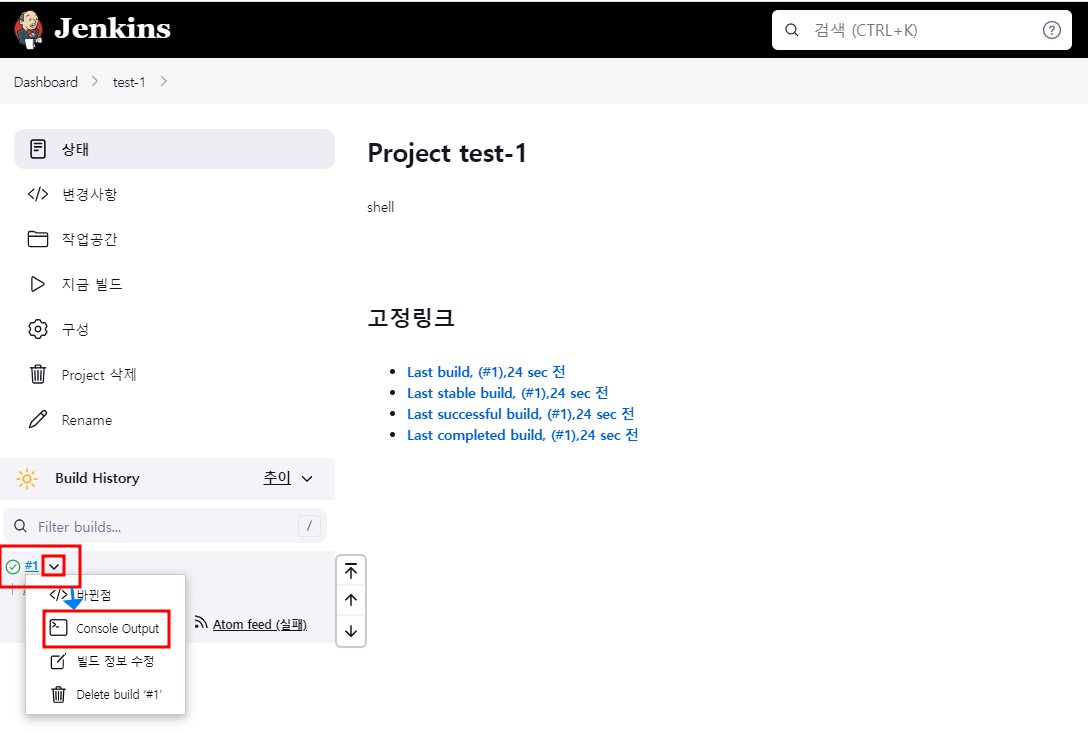Click the slash shortcut badge in filter

(309, 526)
